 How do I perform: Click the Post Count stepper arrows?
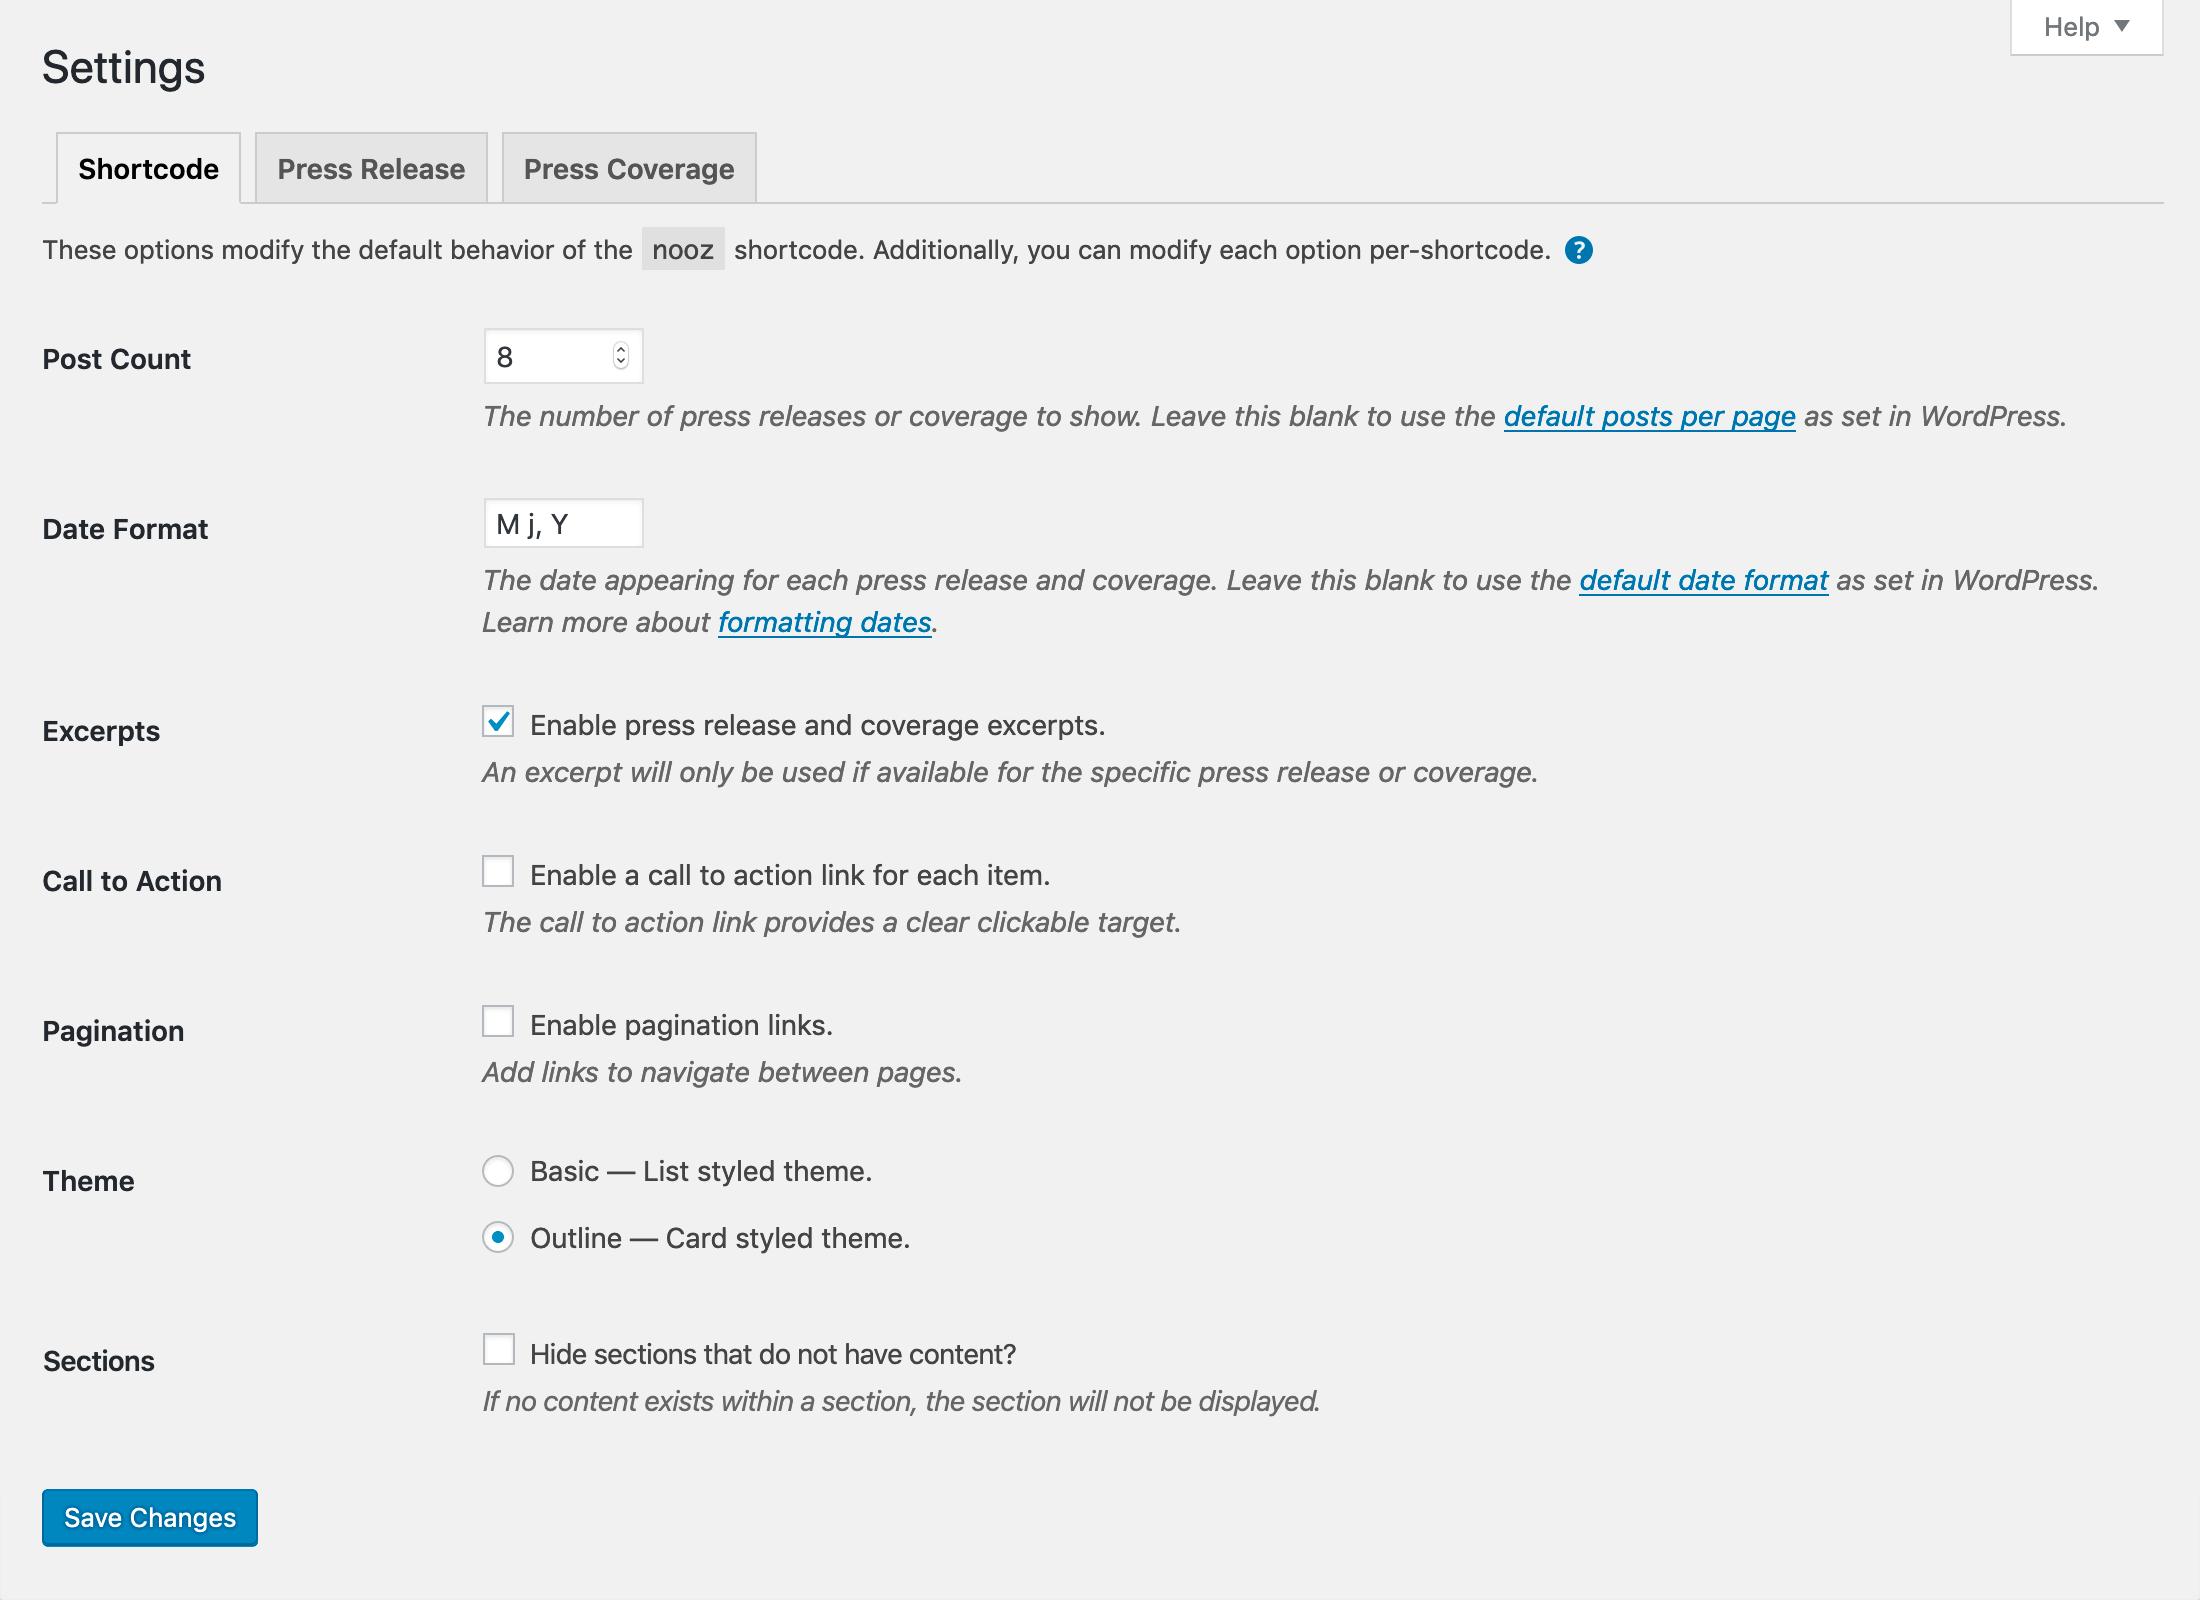(x=621, y=357)
